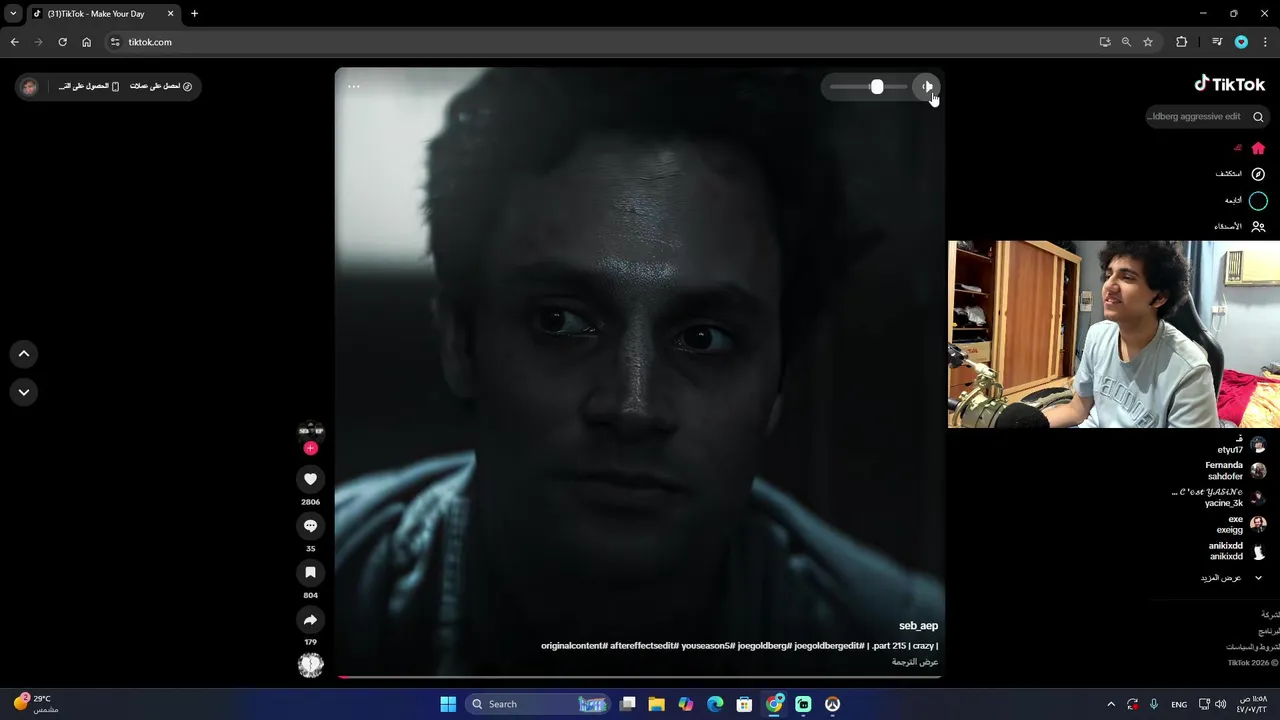Image resolution: width=1280 pixels, height=720 pixels.
Task: Click the TikTok logo
Action: pos(1230,84)
